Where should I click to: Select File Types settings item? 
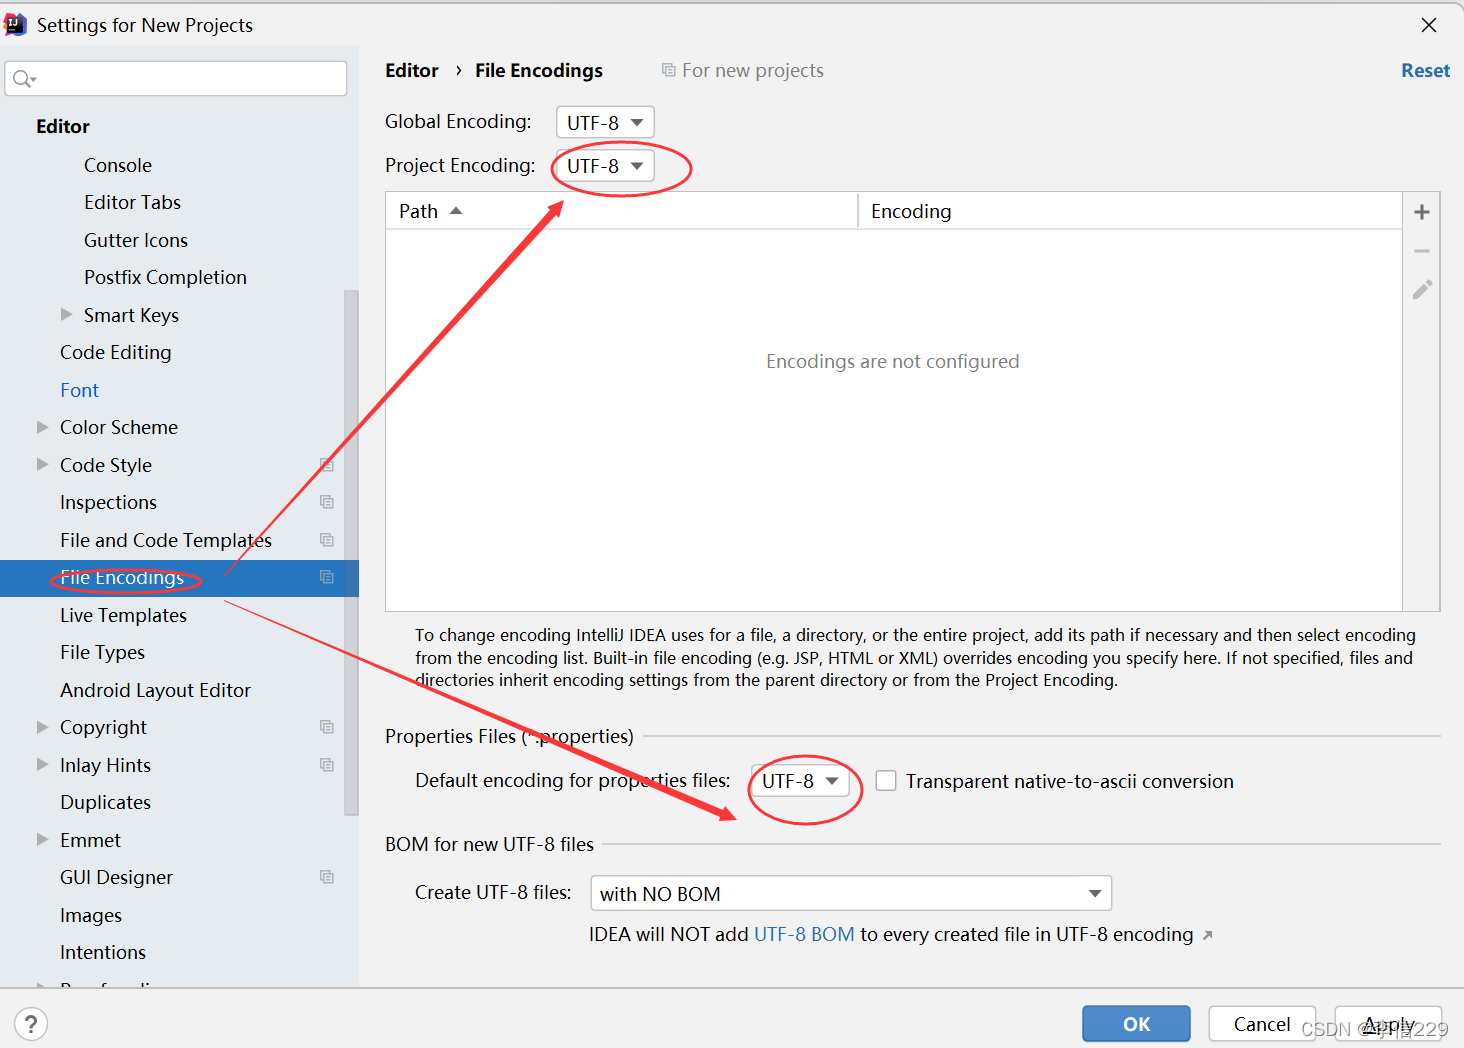click(x=102, y=652)
